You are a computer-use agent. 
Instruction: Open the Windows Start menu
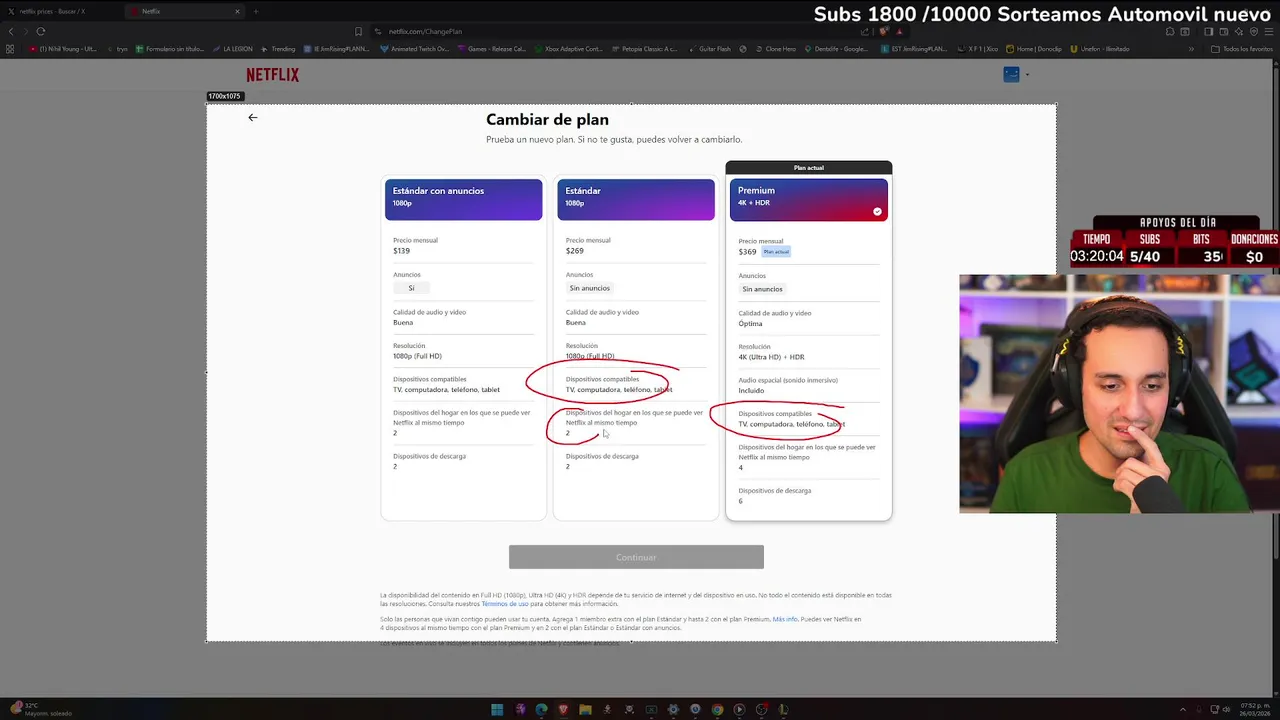point(497,710)
